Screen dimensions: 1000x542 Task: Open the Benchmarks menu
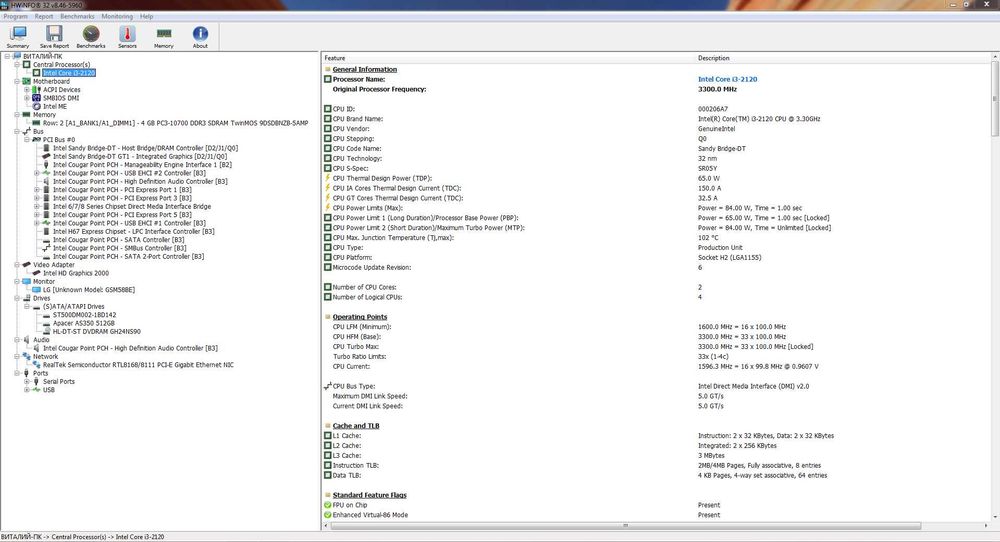77,17
